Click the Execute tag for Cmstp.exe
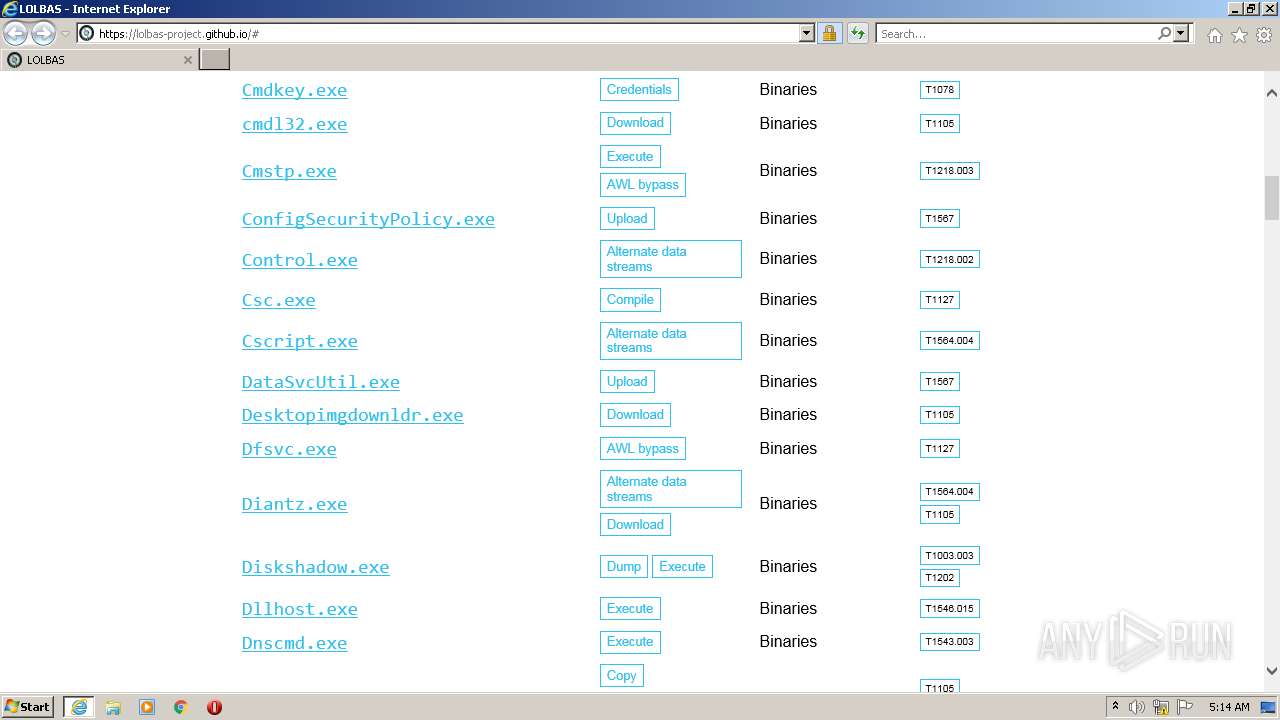This screenshot has width=1280, height=720. 630,156
